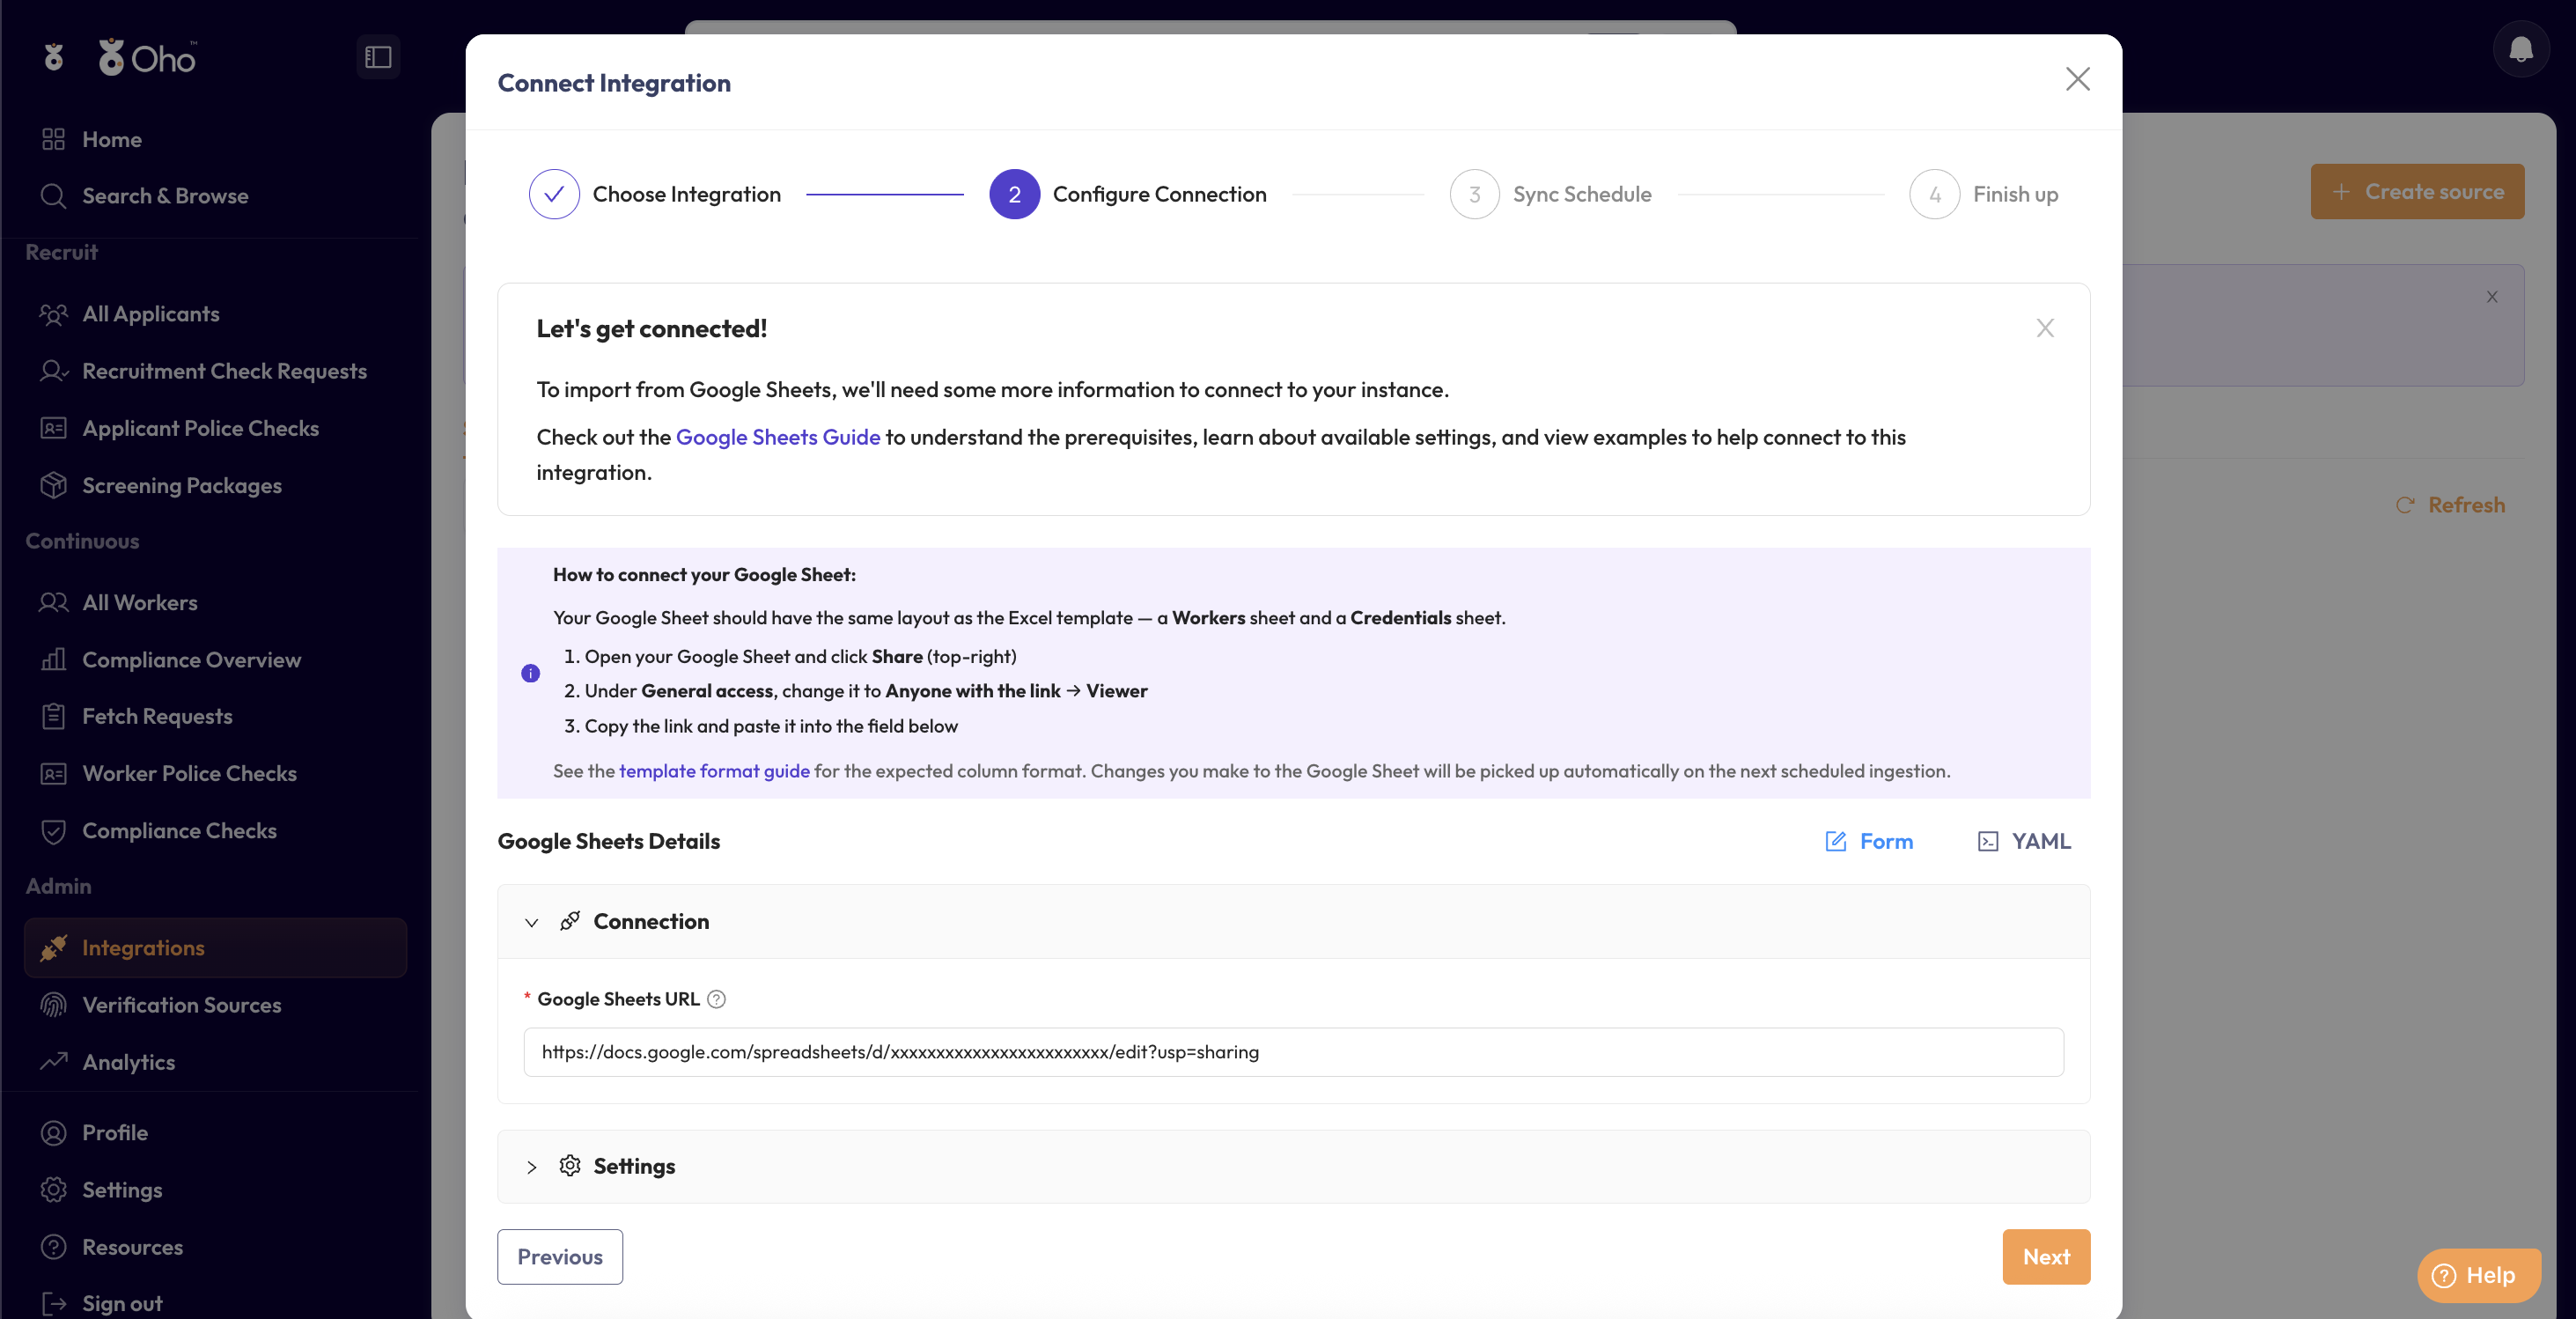This screenshot has width=2576, height=1319.
Task: Jump to the Sync Schedule step
Action: 1550,194
